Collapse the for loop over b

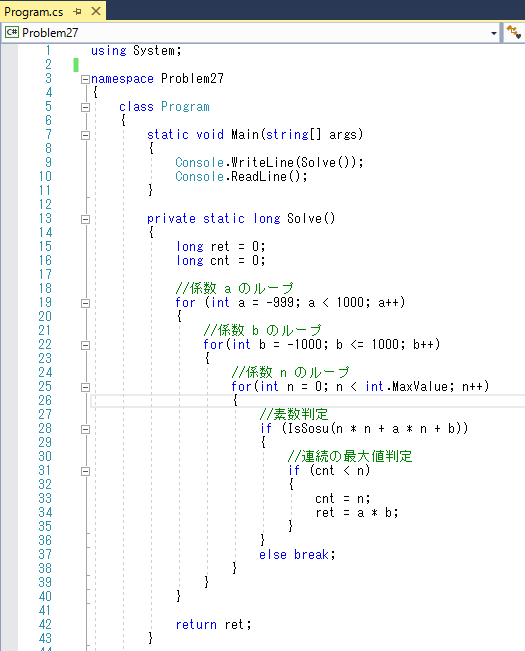click(85, 345)
